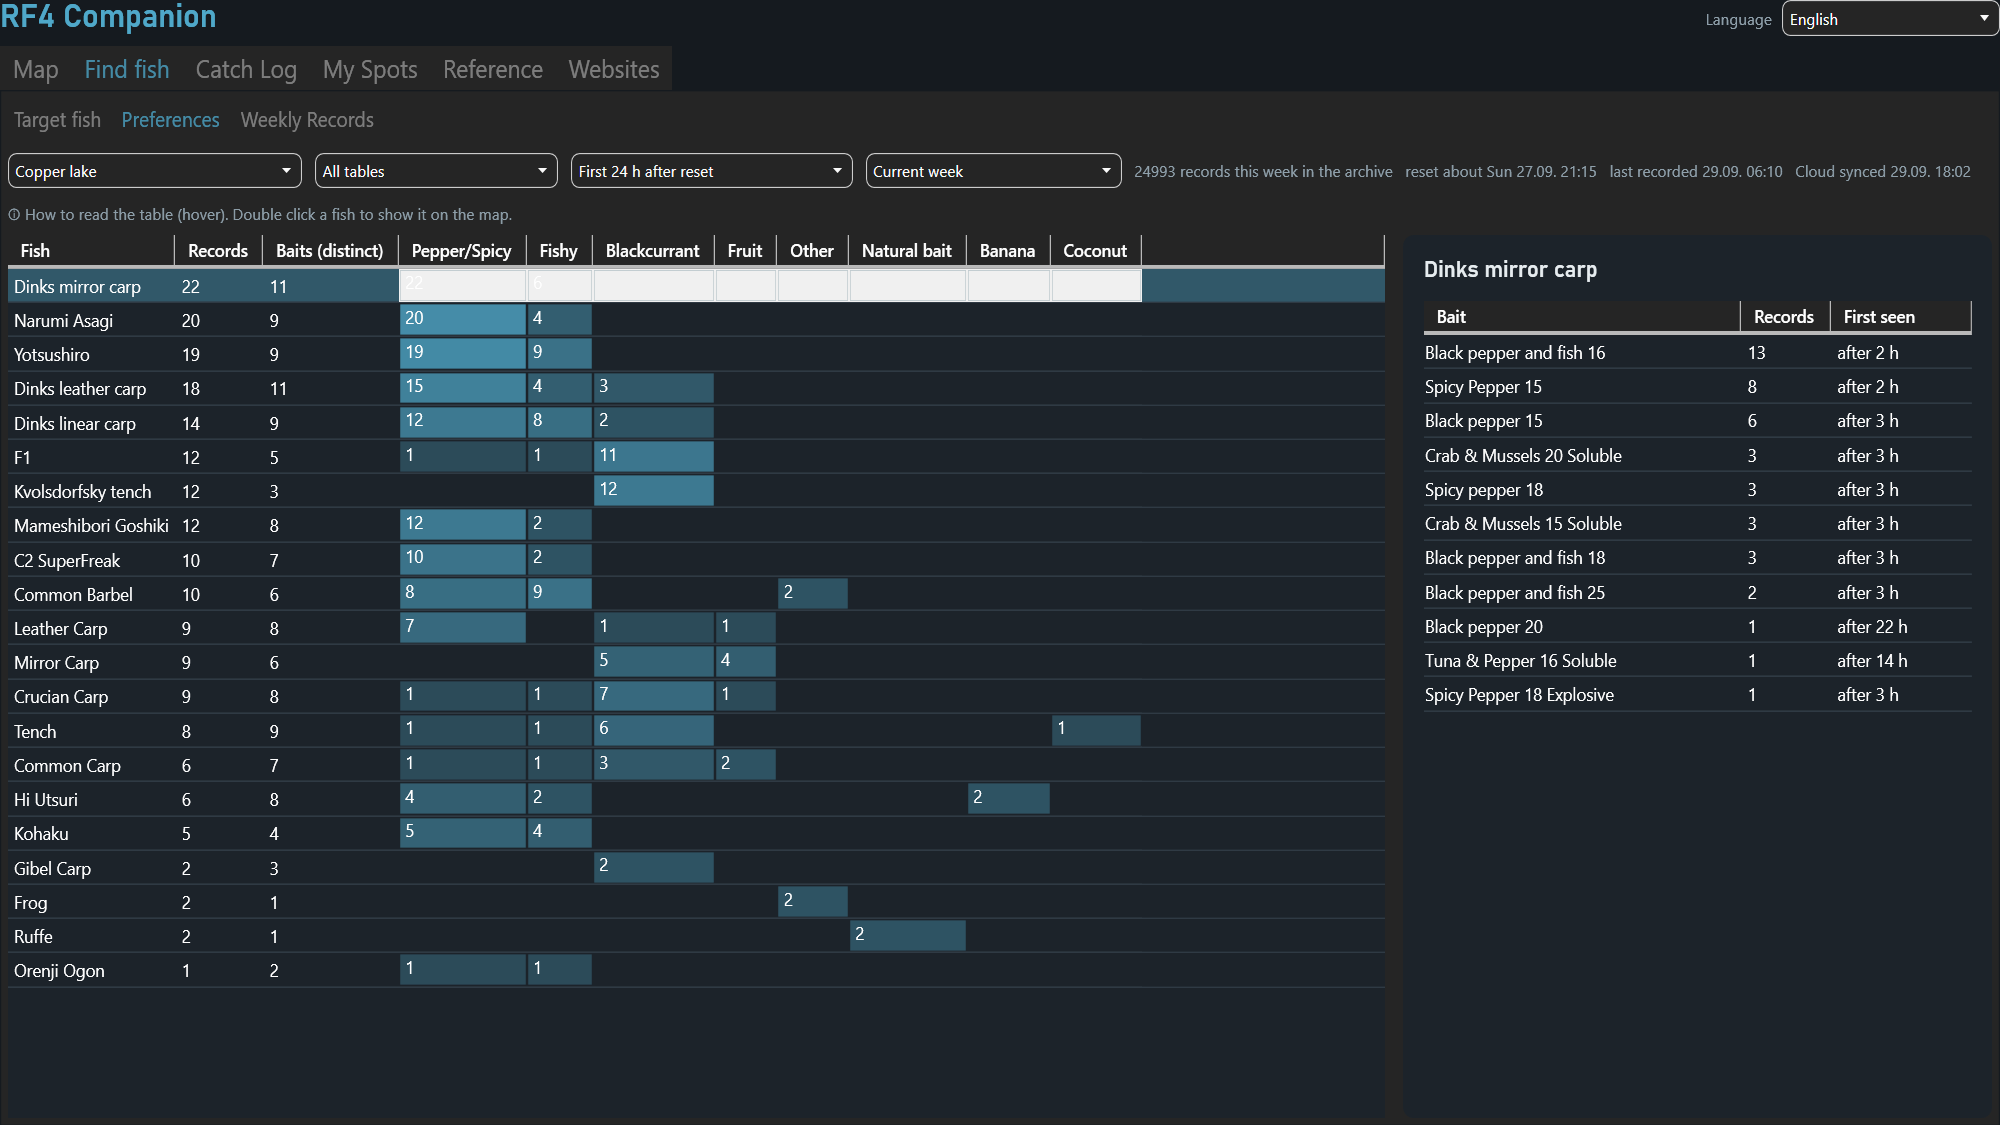Click the Natural bait column header

click(x=907, y=251)
